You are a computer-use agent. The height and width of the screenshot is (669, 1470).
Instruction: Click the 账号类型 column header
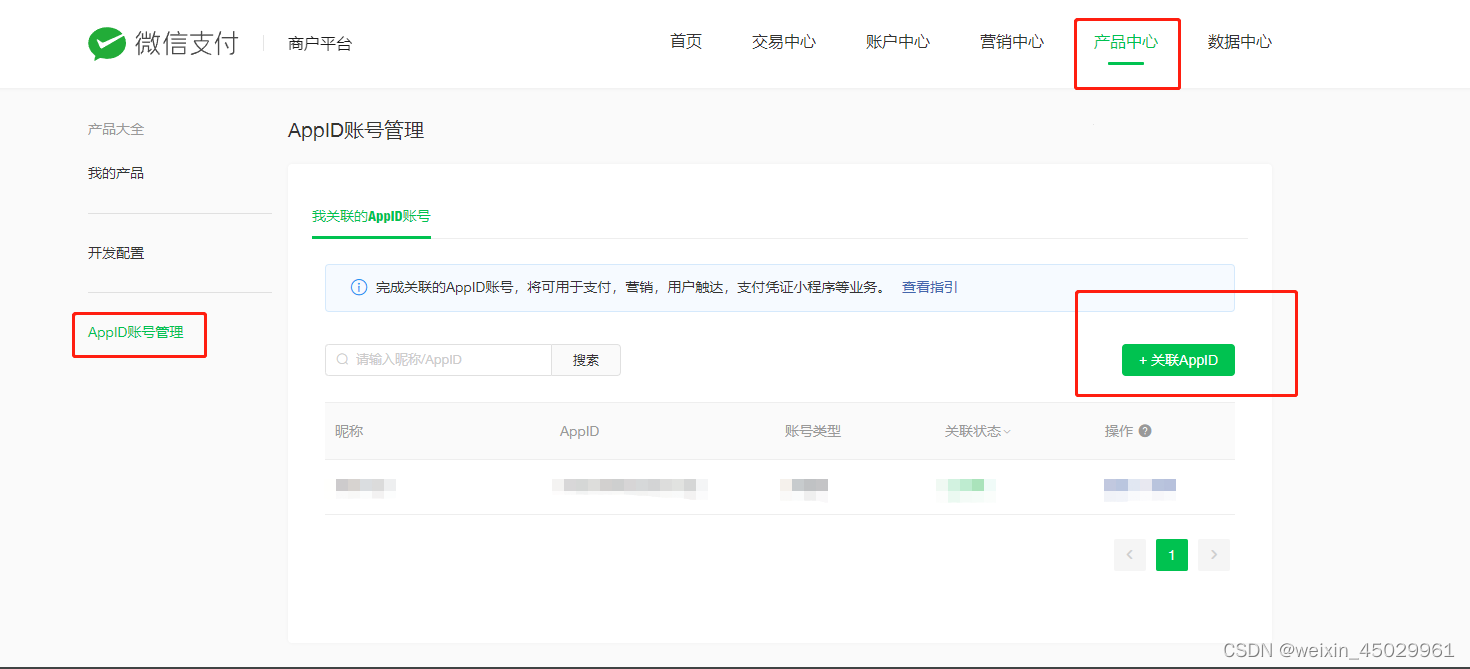[813, 431]
